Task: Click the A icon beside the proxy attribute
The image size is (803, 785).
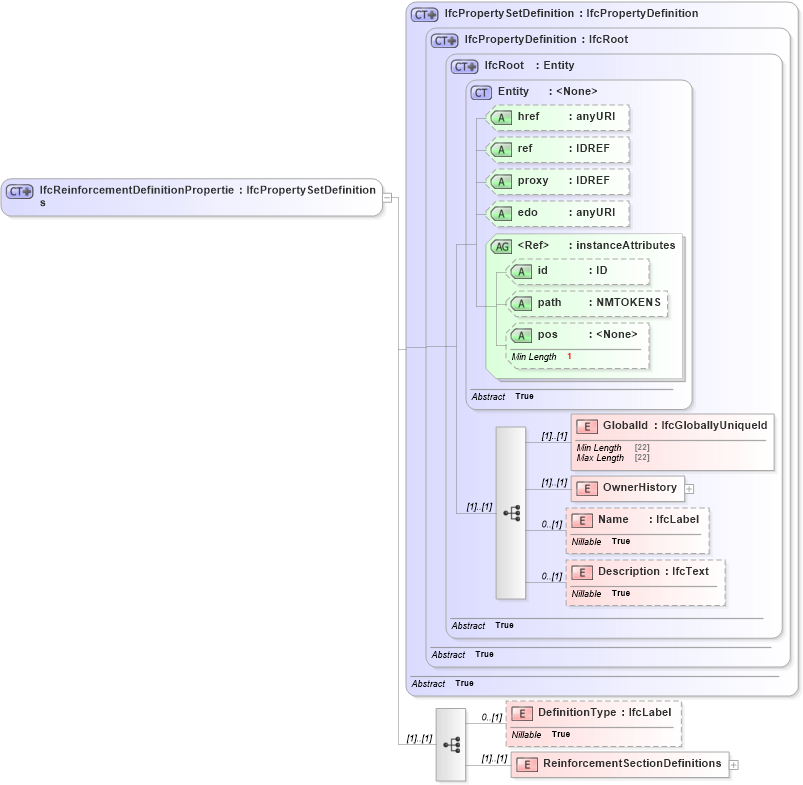Action: (x=501, y=181)
